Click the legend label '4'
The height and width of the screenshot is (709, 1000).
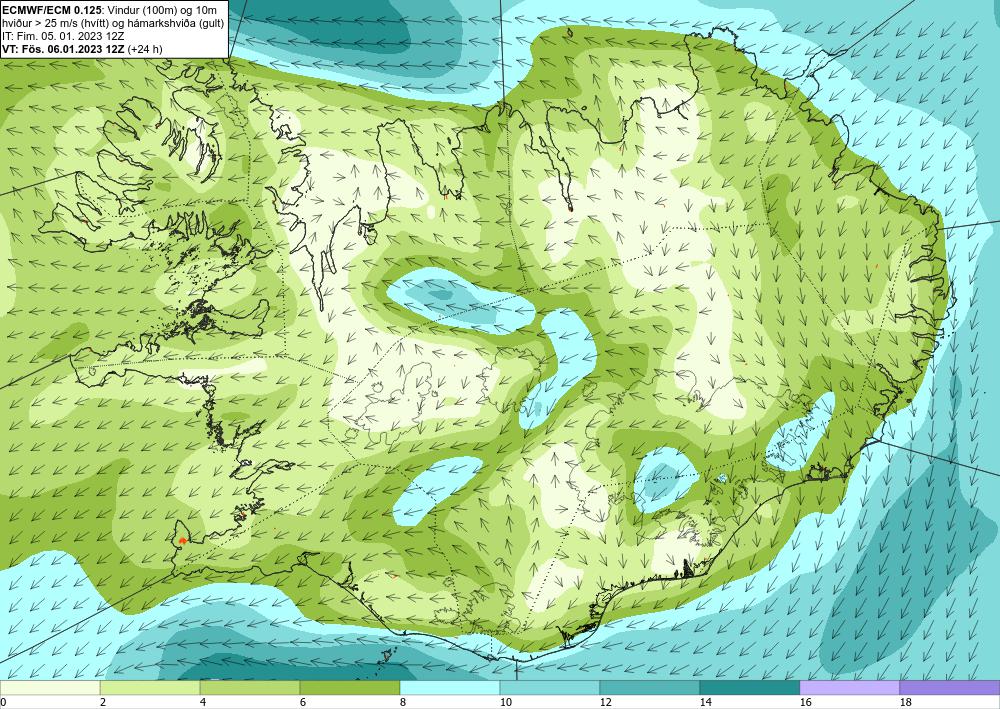[x=203, y=703]
